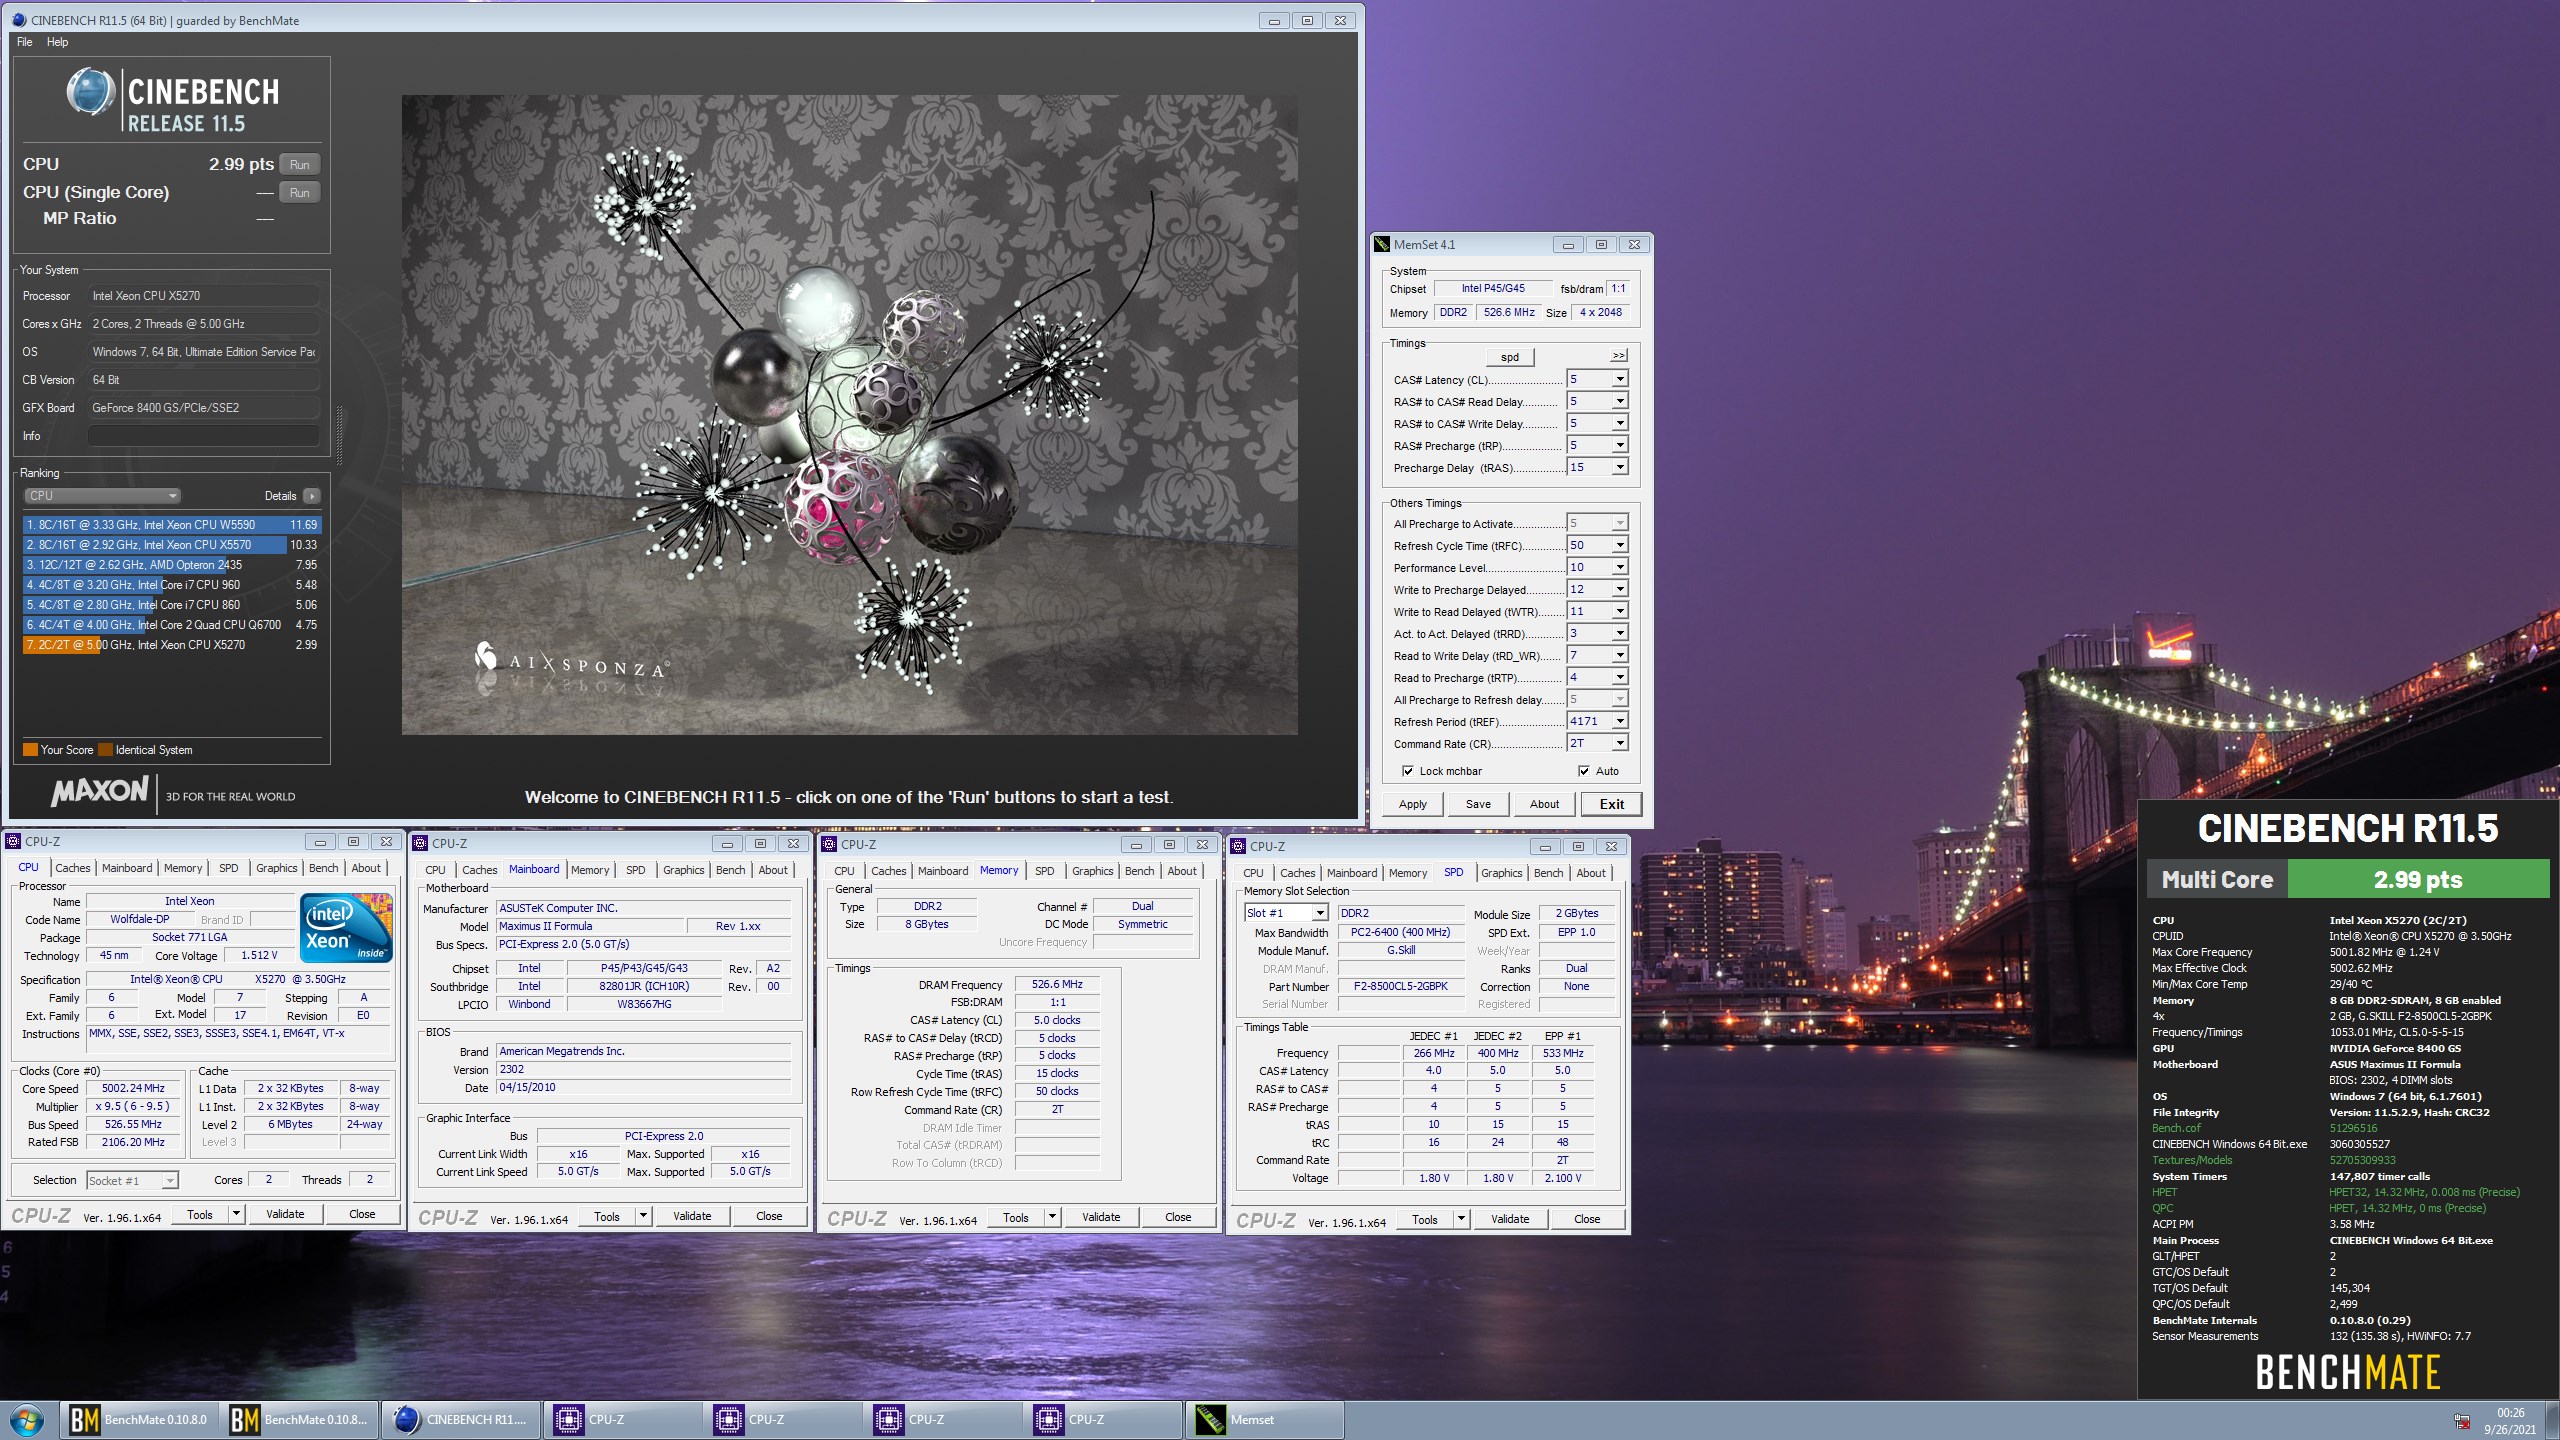Open Precharge Delay (tRAS) dropdown
The width and height of the screenshot is (2560, 1440).
click(x=1620, y=467)
